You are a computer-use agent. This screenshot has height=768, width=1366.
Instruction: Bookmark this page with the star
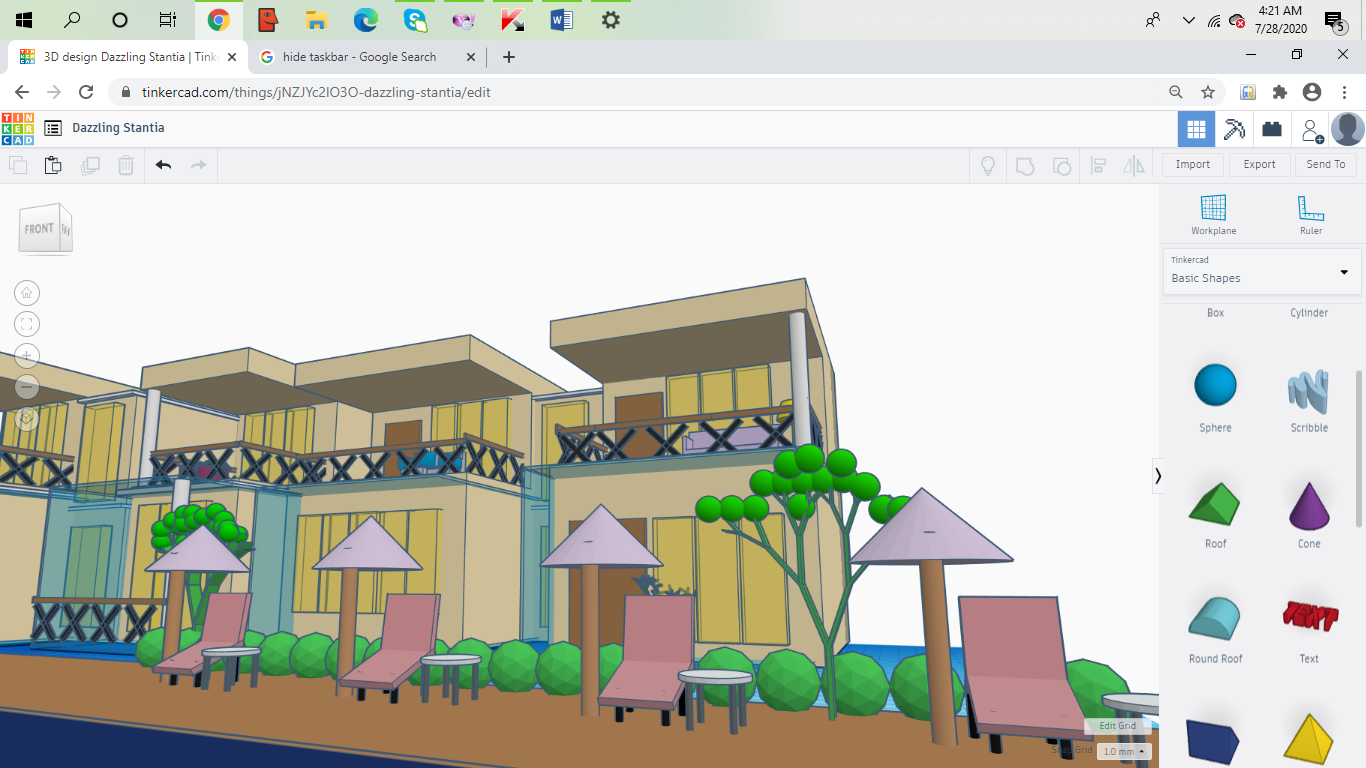pyautogui.click(x=1208, y=92)
